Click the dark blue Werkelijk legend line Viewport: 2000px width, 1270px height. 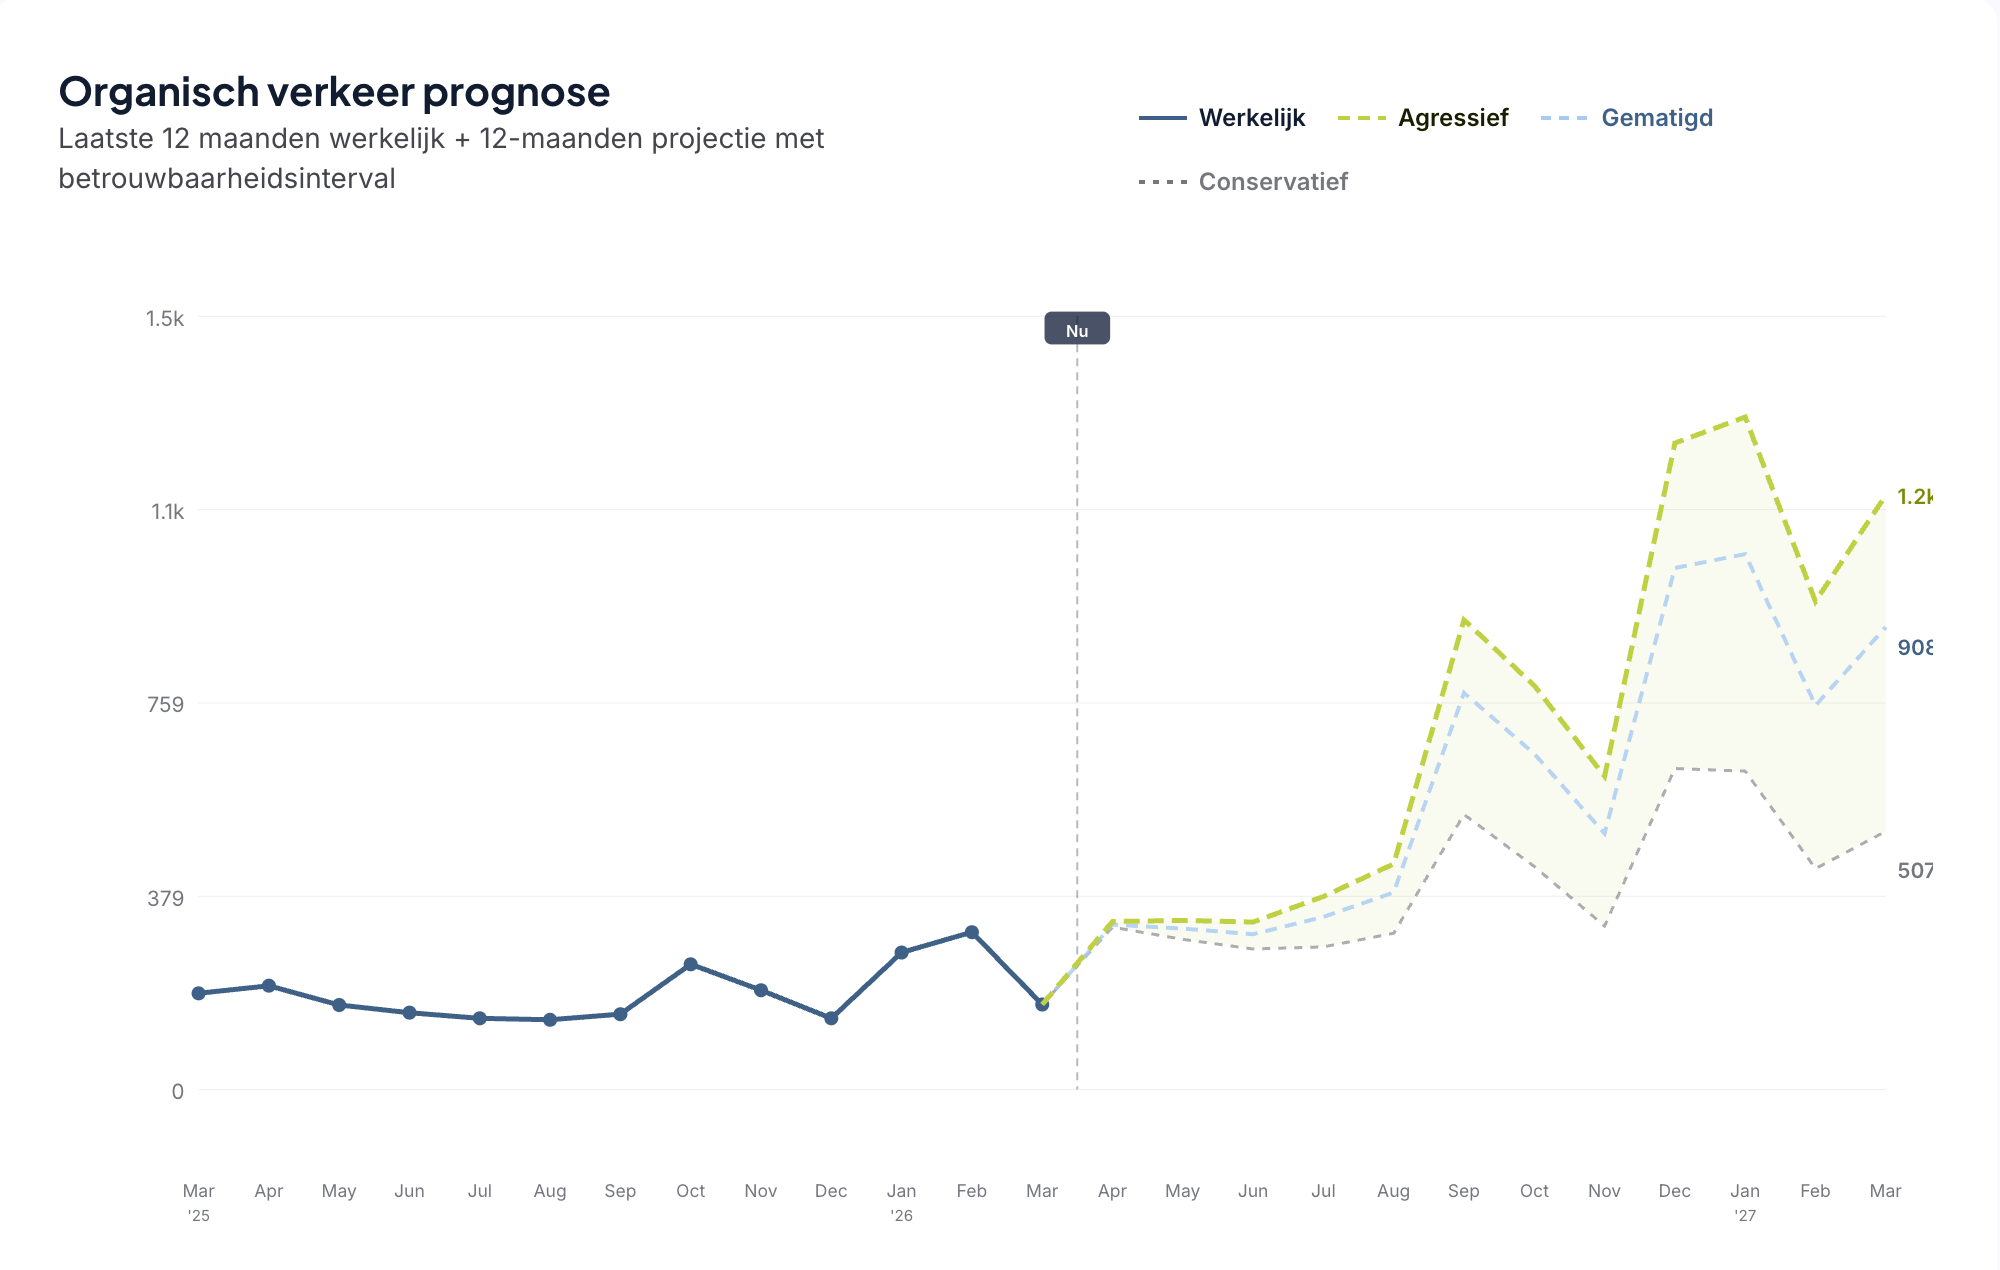1163,118
